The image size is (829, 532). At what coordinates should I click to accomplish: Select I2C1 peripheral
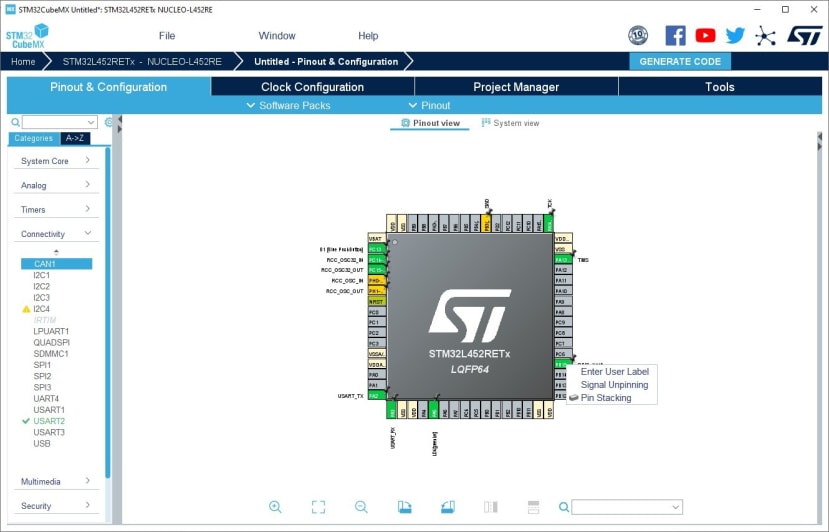[x=41, y=275]
